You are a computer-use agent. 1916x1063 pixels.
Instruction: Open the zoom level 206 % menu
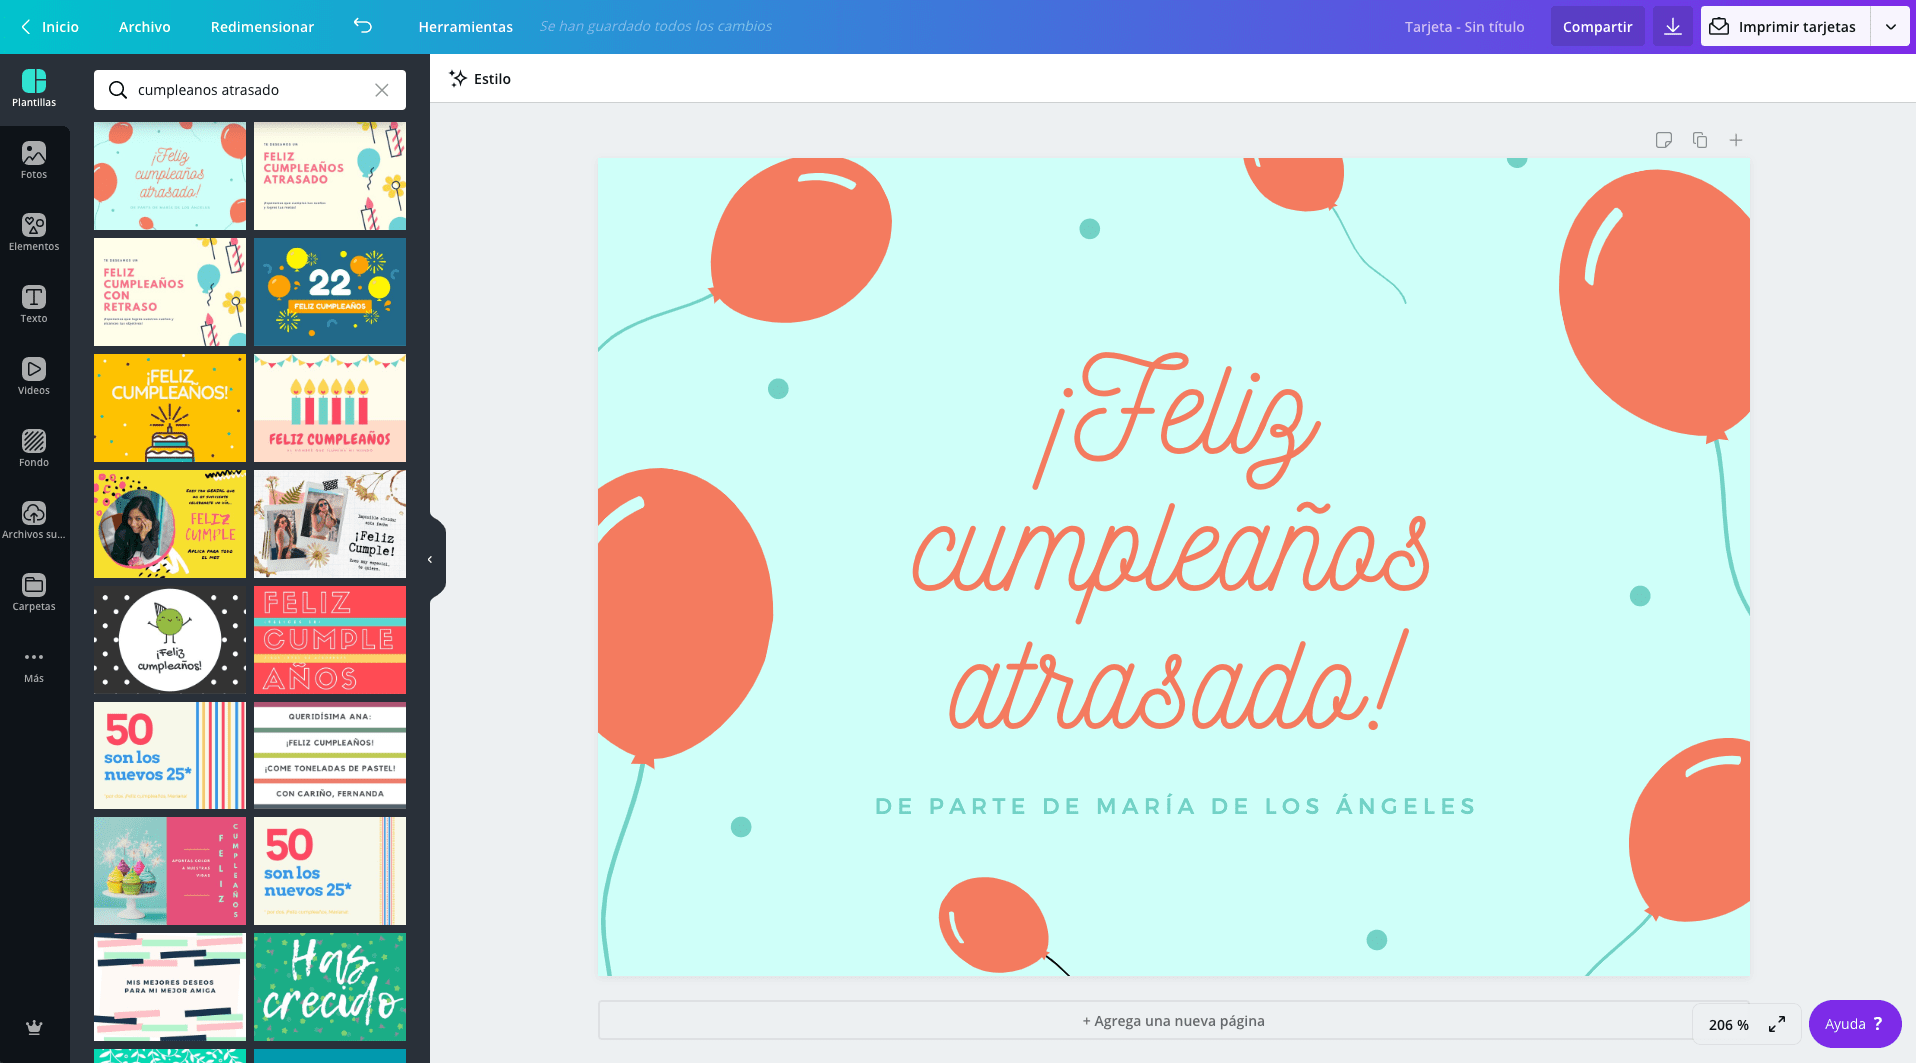pos(1729,1025)
